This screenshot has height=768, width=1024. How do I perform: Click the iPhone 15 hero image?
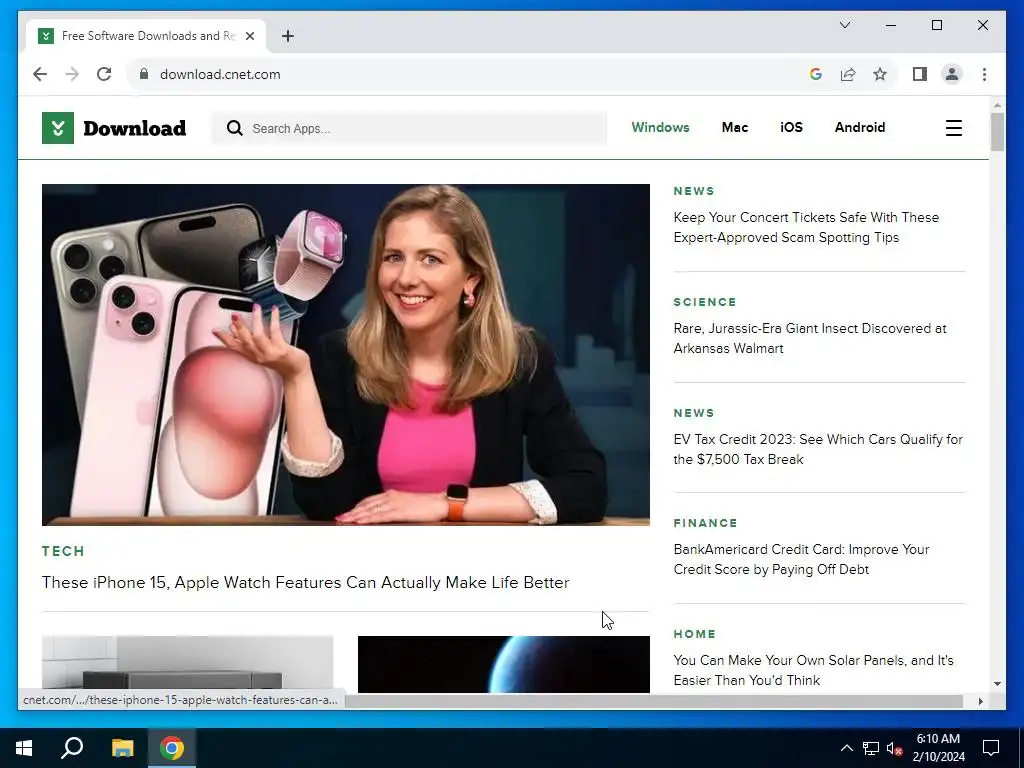click(345, 355)
